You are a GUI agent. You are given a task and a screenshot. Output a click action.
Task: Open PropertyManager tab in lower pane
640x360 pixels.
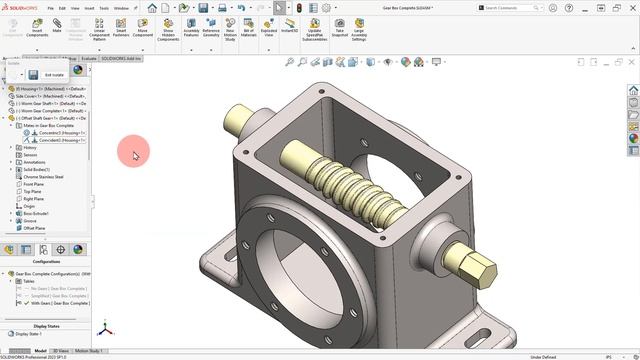pos(26,249)
